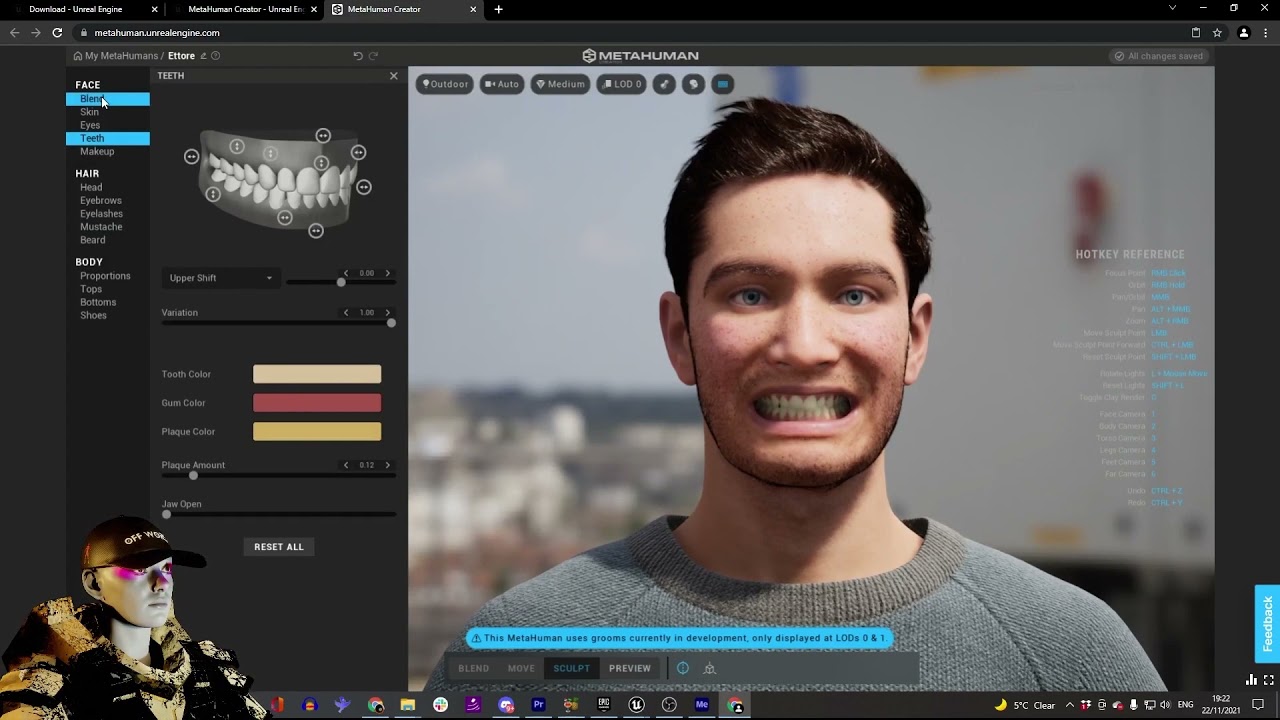Open the Upper Shift dropdown

point(219,278)
